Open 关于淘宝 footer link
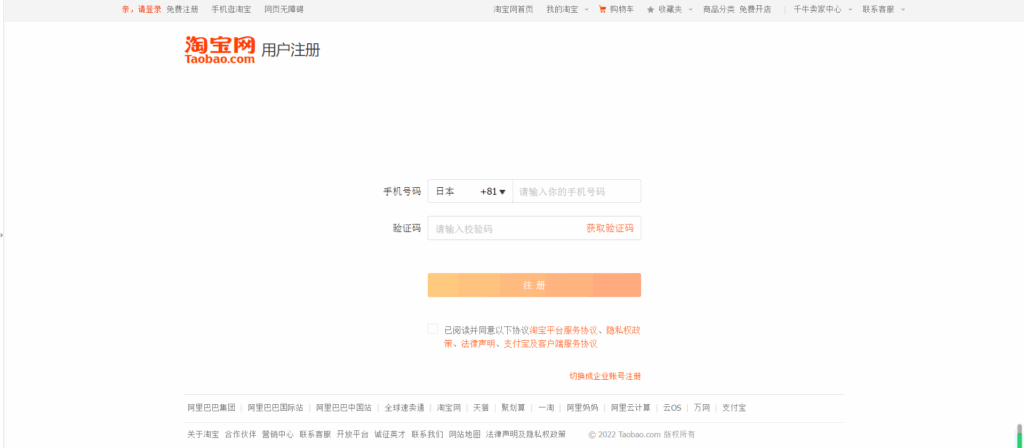The image size is (1024, 448). (x=203, y=434)
